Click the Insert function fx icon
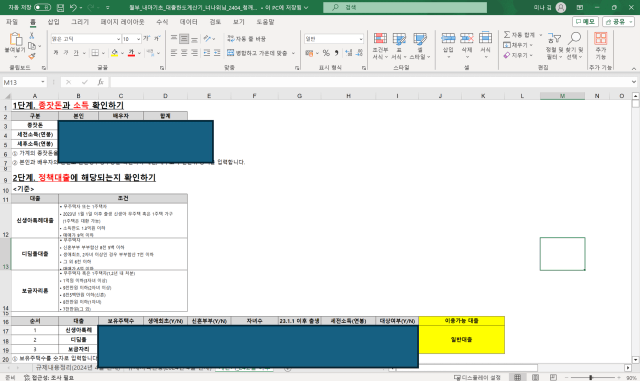Image resolution: width=640 pixels, height=381 pixels. [x=100, y=82]
